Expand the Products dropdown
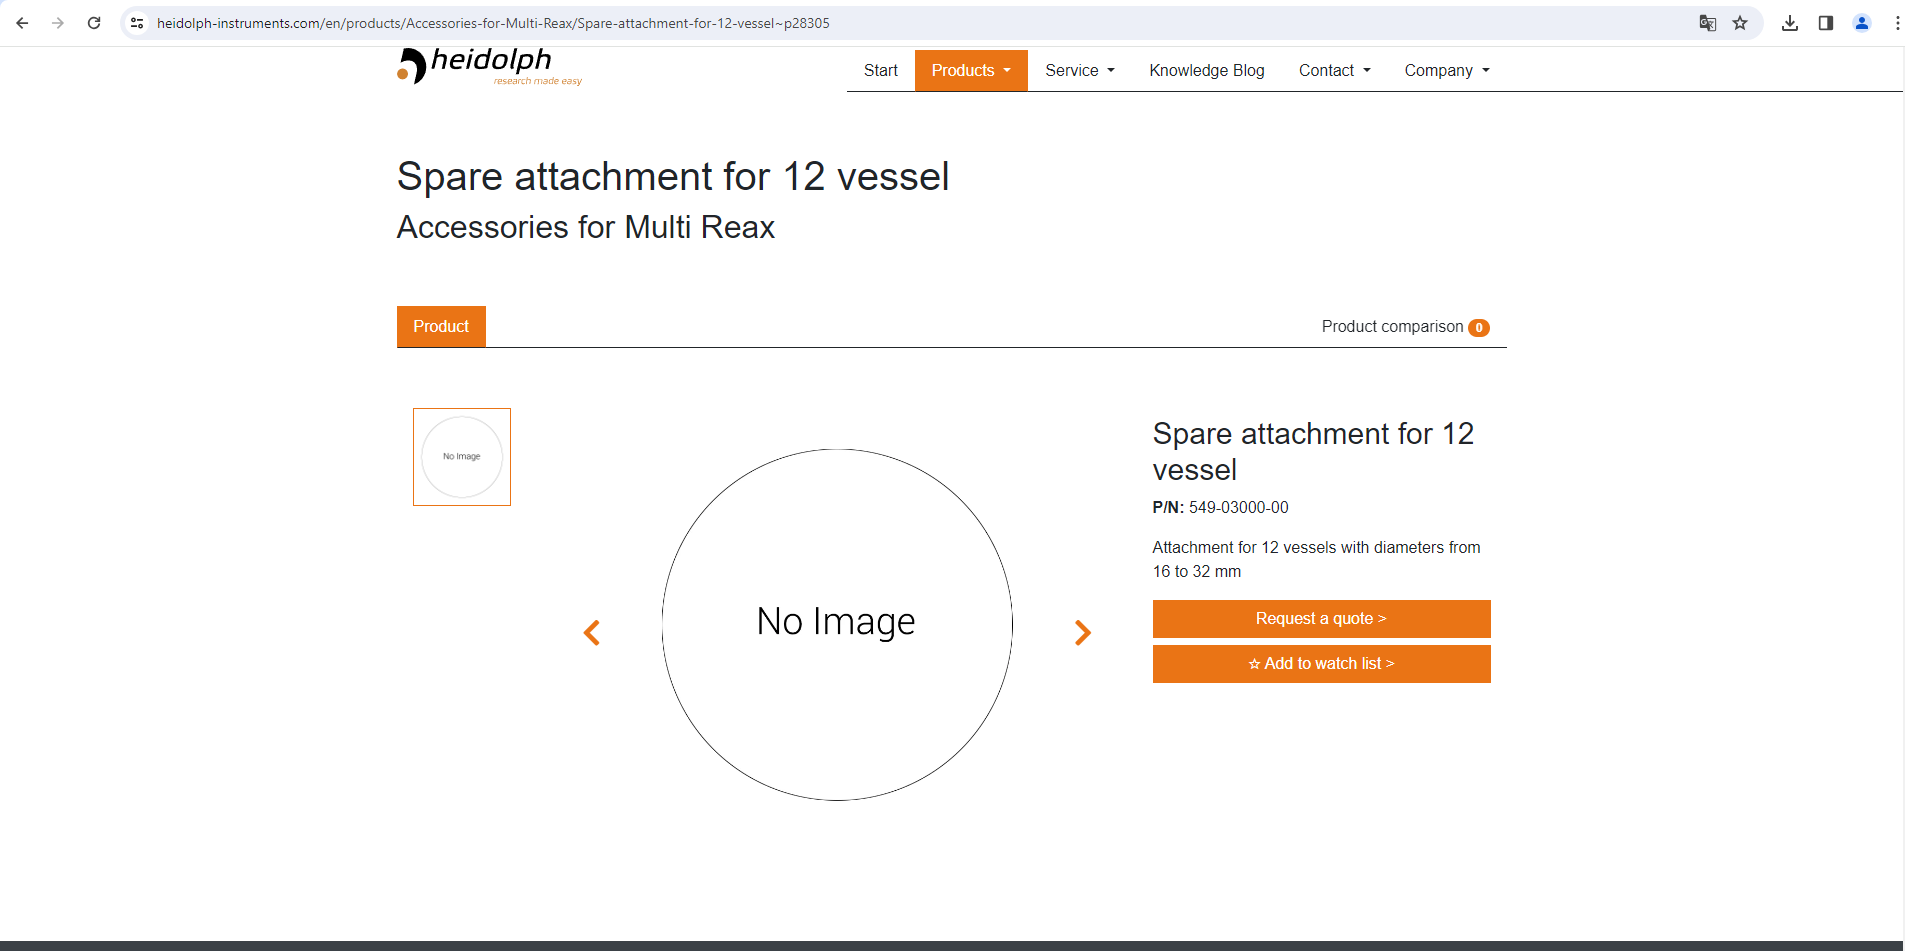The height and width of the screenshot is (951, 1905). pos(971,70)
